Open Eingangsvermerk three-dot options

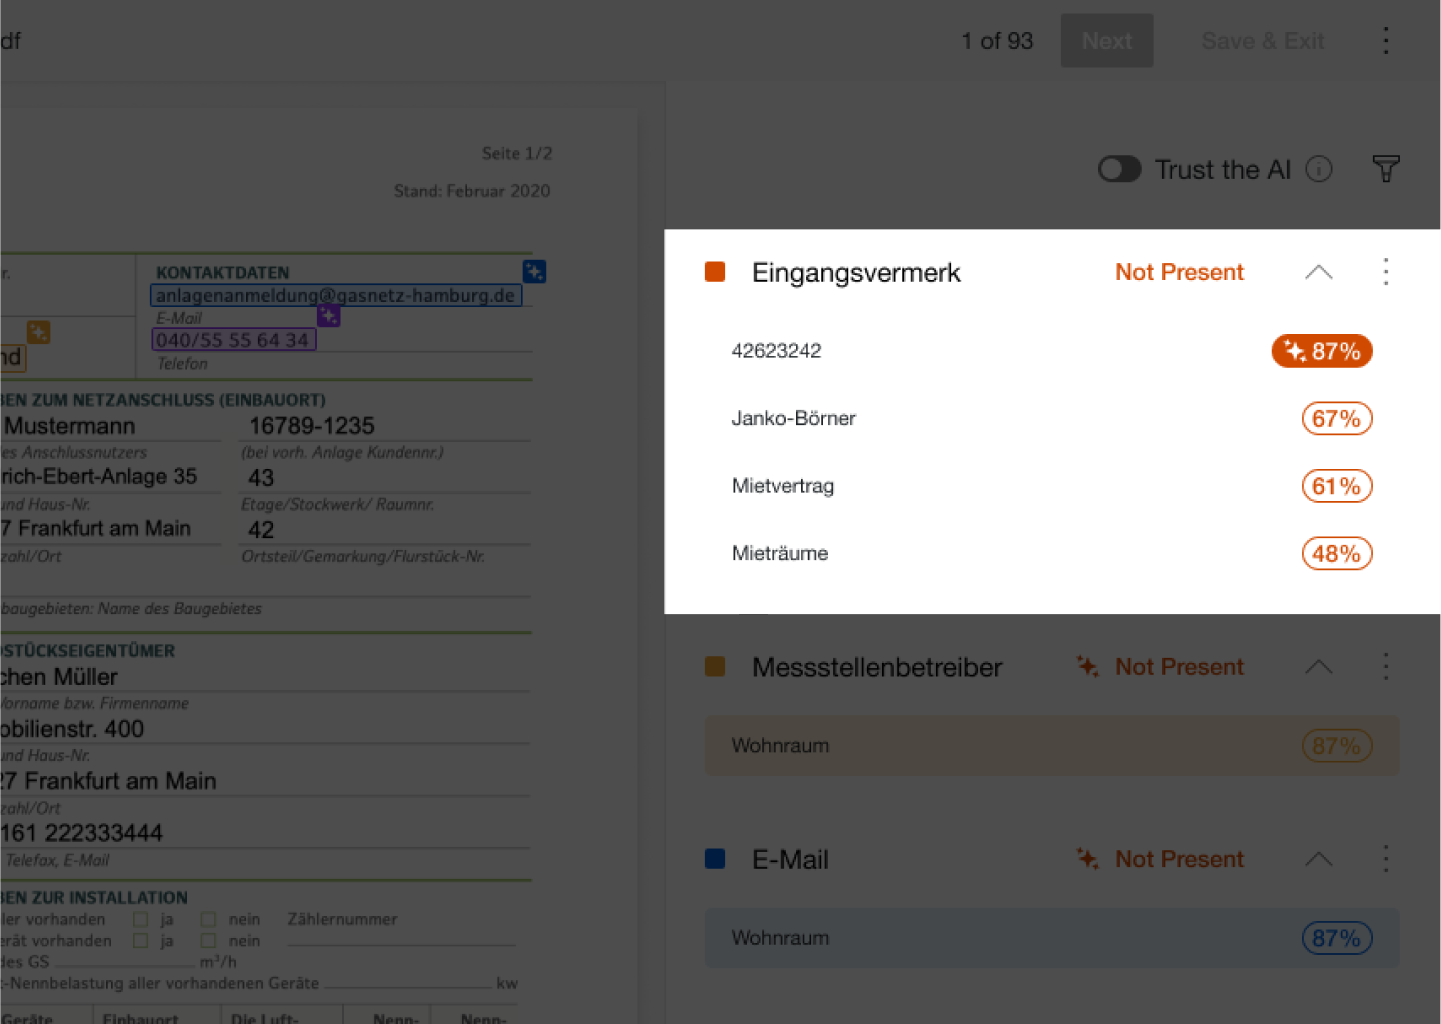point(1386,272)
